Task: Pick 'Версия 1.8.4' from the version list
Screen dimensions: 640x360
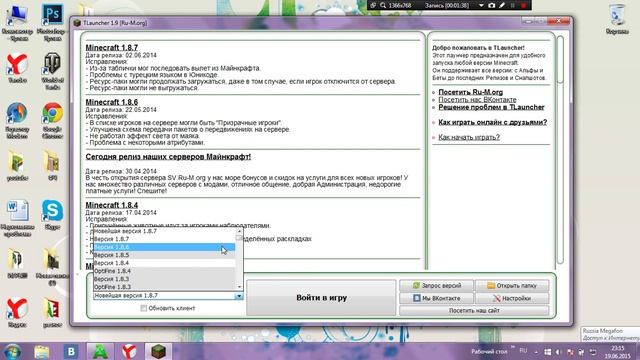Action: (164, 263)
